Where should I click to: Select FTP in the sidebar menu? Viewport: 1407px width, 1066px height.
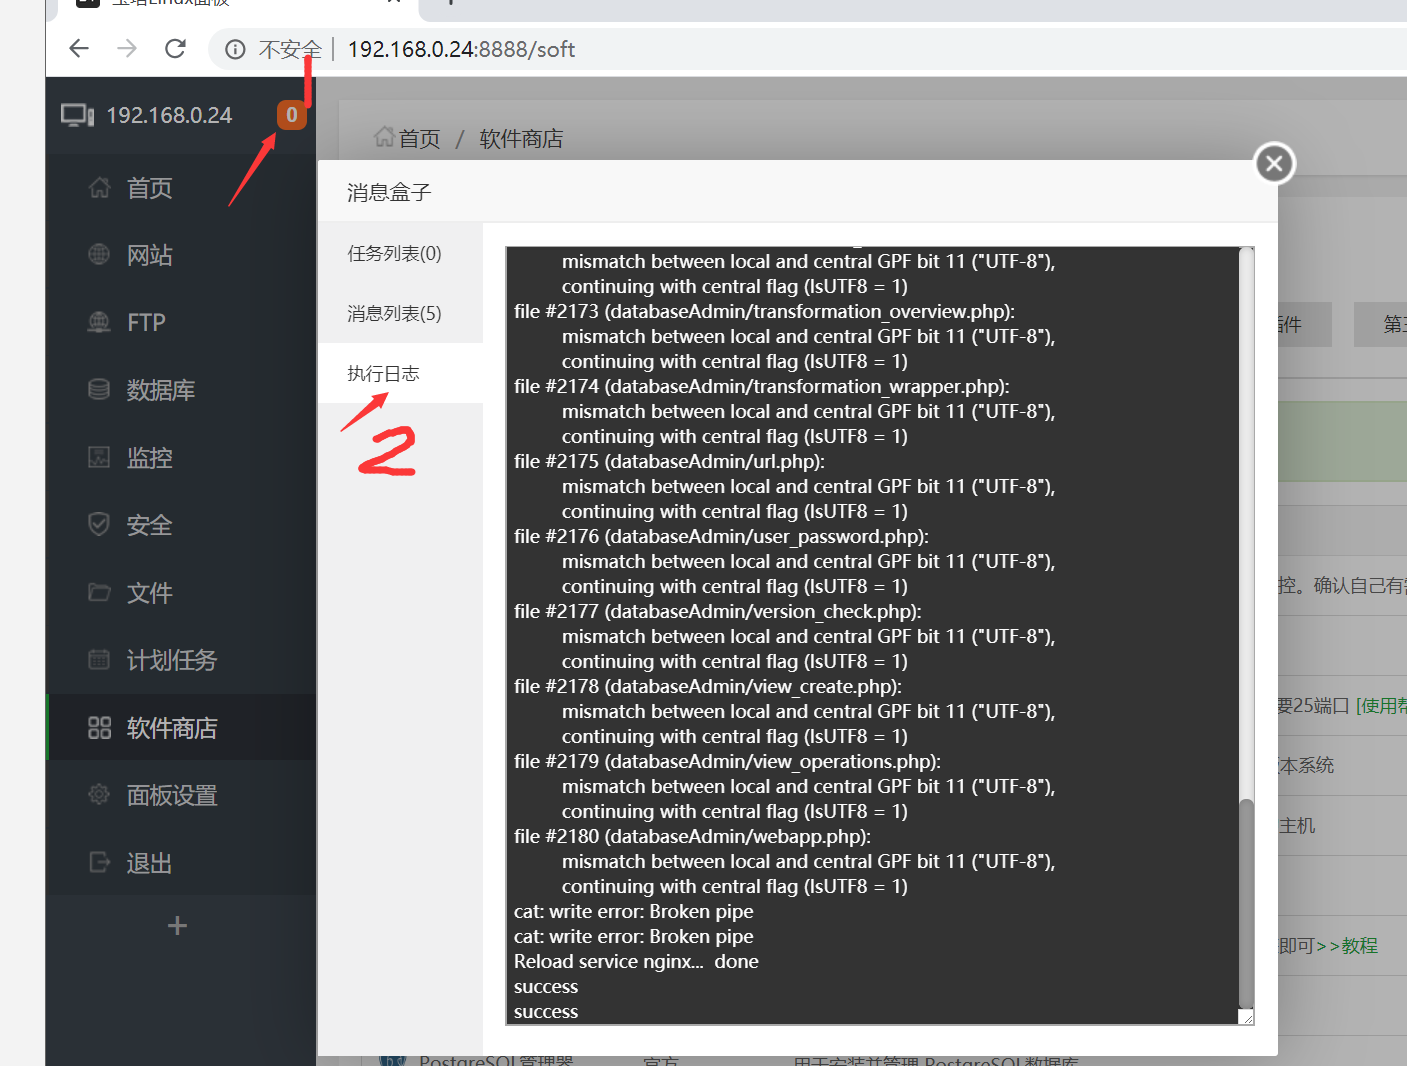pos(146,322)
